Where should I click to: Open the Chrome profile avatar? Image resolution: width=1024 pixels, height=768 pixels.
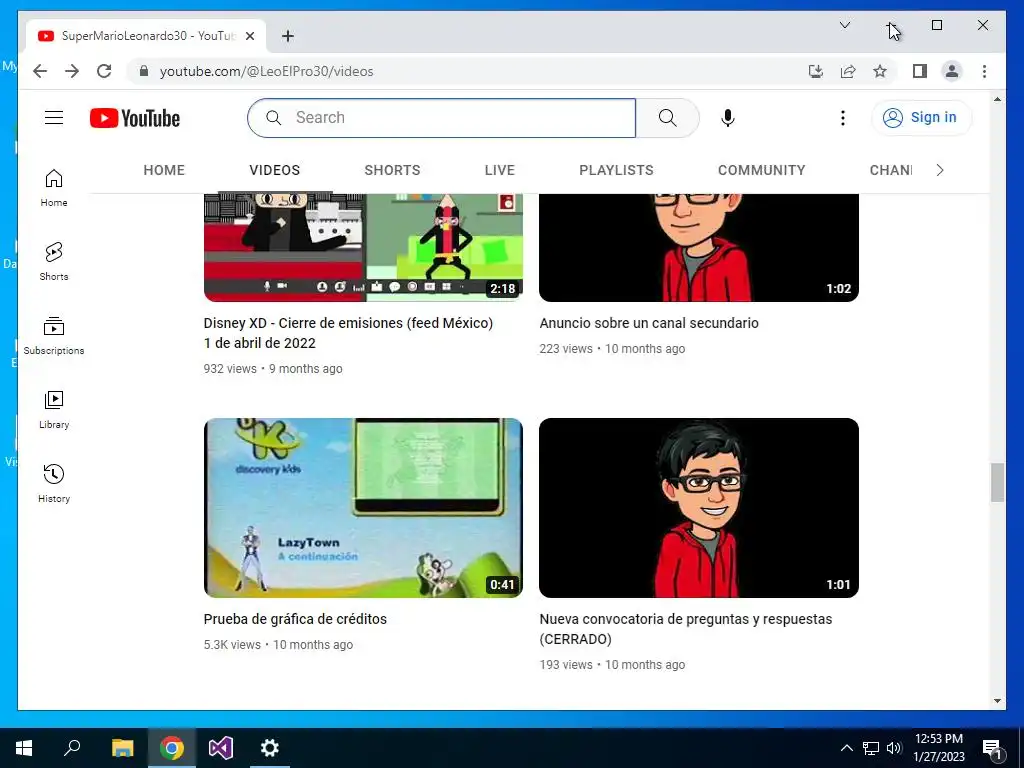[x=952, y=71]
